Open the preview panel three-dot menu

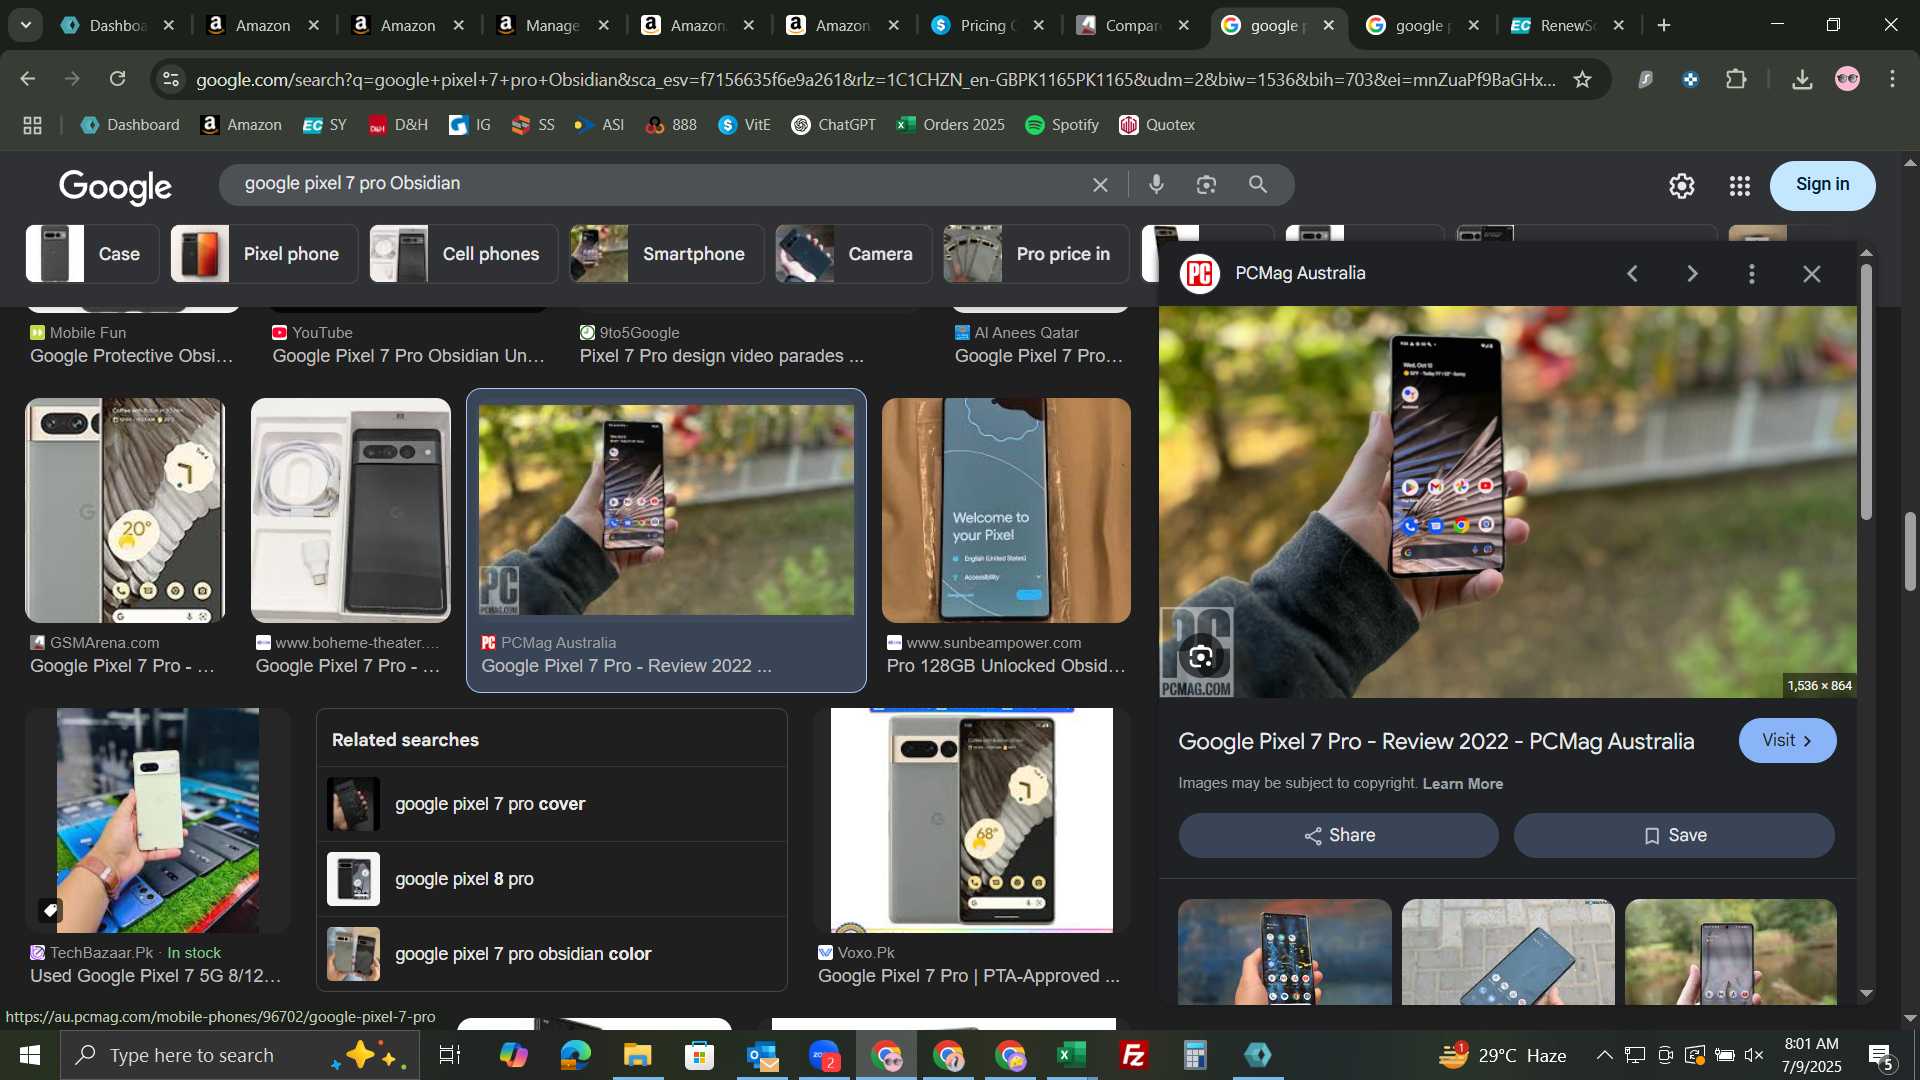click(x=1752, y=274)
